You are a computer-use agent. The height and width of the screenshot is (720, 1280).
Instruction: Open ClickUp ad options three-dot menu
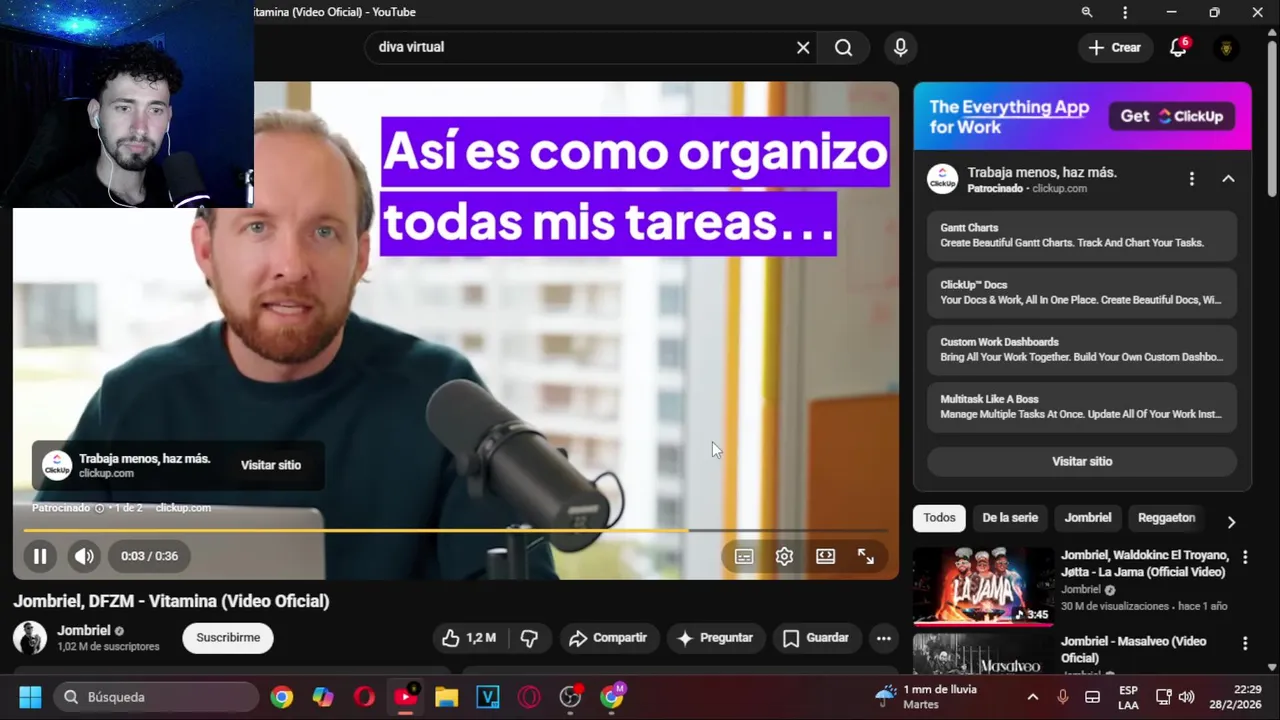(1191, 179)
